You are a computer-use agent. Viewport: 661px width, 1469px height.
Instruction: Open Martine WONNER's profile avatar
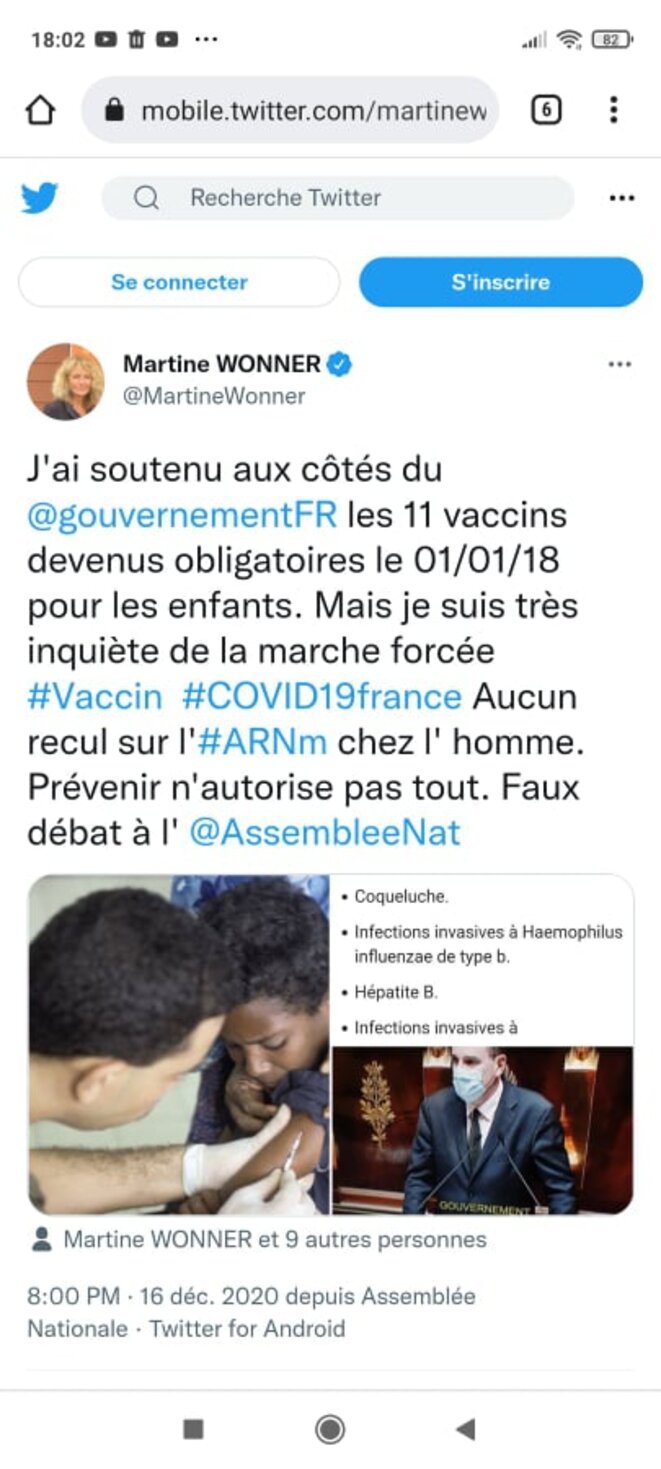pyautogui.click(x=65, y=381)
